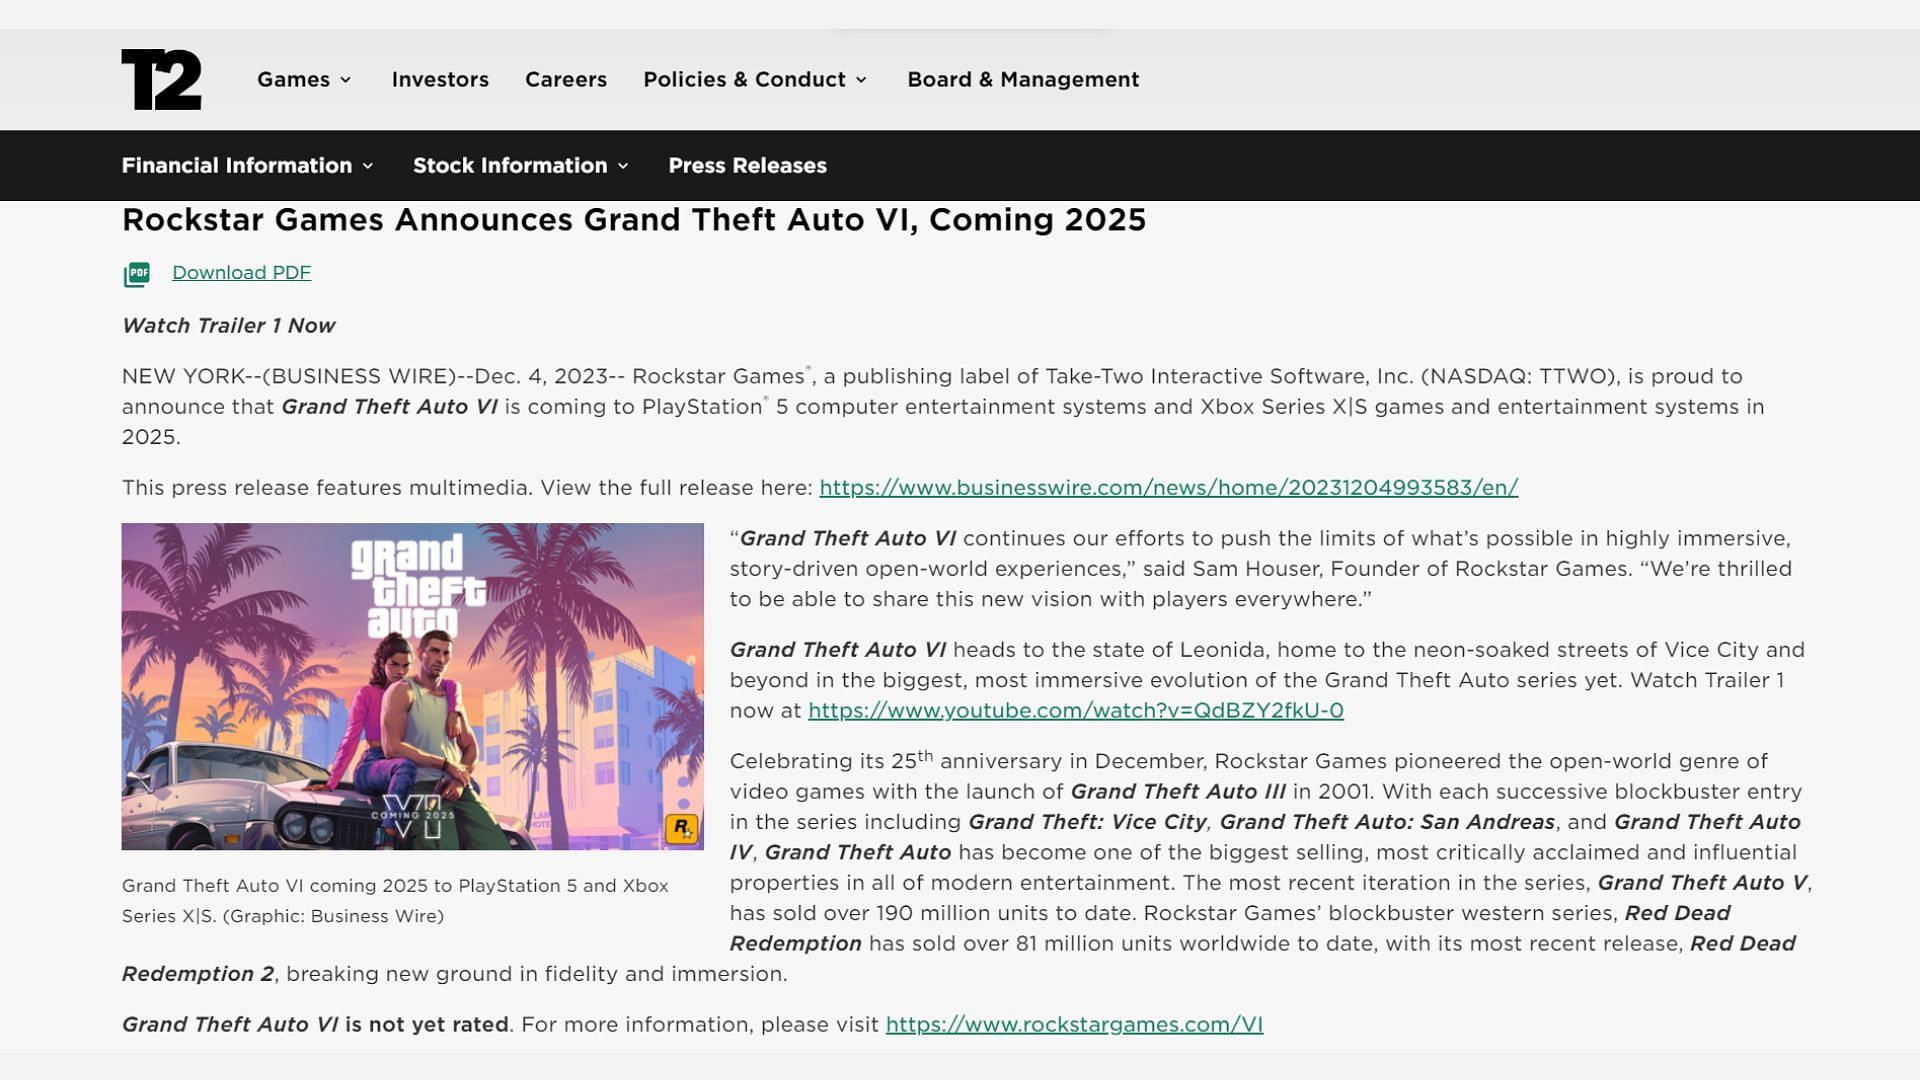Image resolution: width=1920 pixels, height=1080 pixels.
Task: Click the T2 Take-Two logo
Action: pos(161,79)
